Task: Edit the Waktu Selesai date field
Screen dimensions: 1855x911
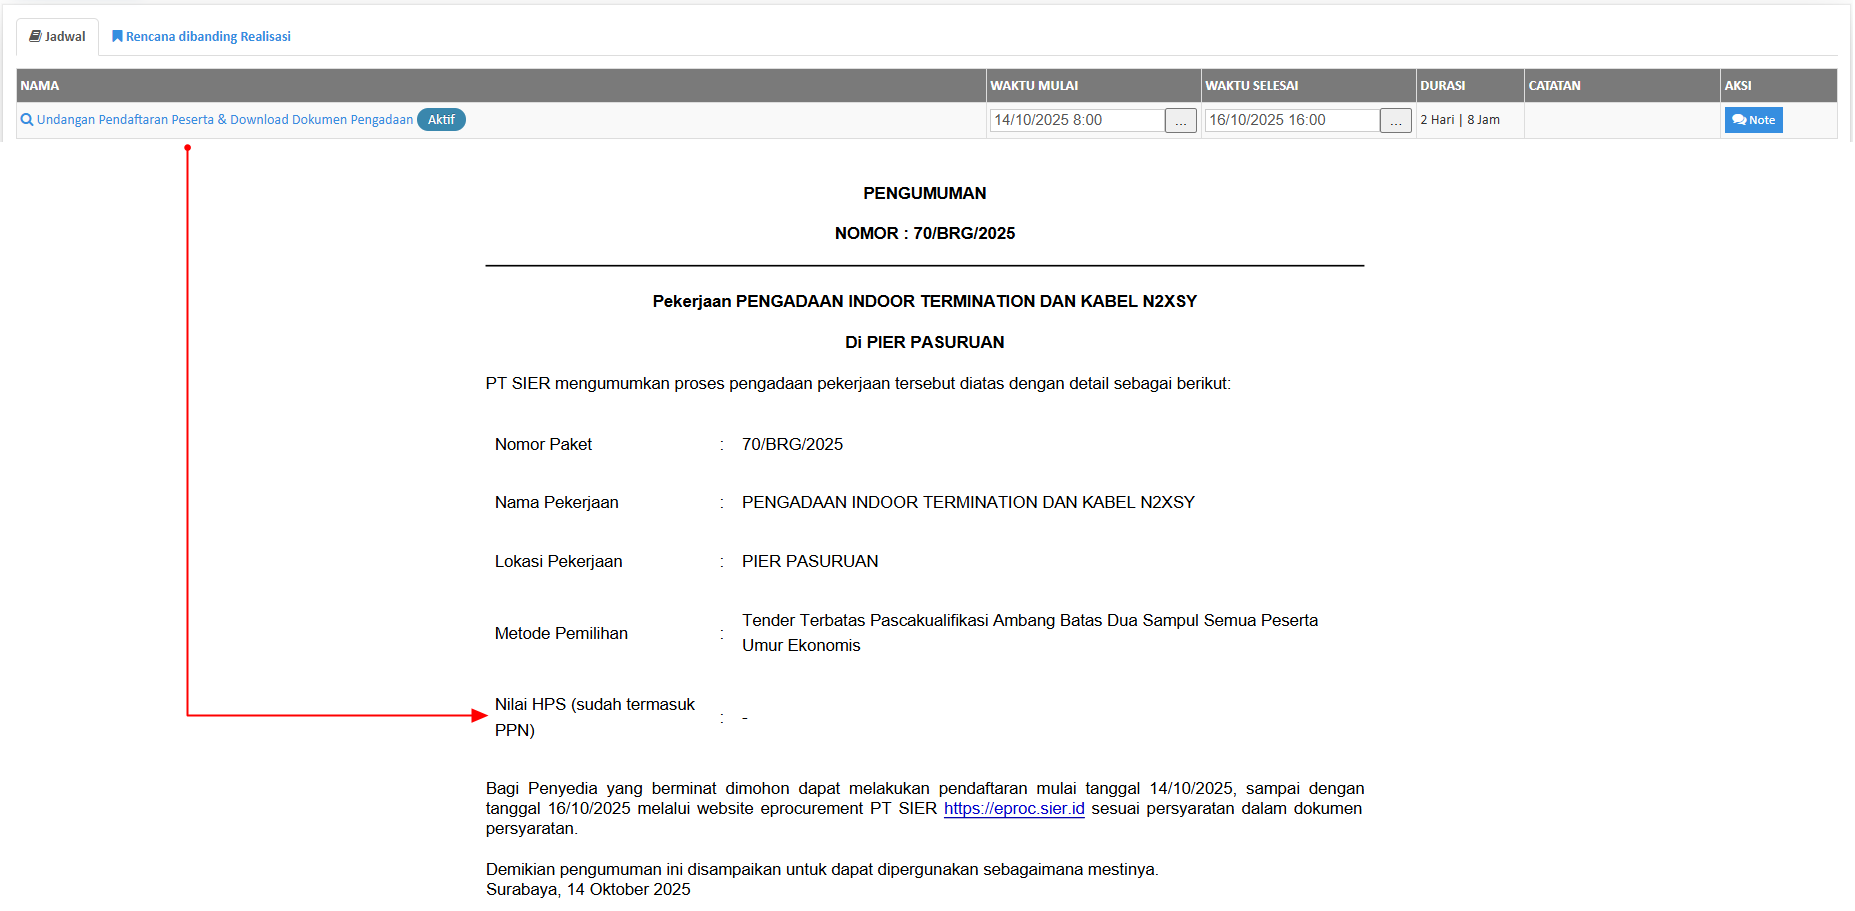Action: (1292, 120)
